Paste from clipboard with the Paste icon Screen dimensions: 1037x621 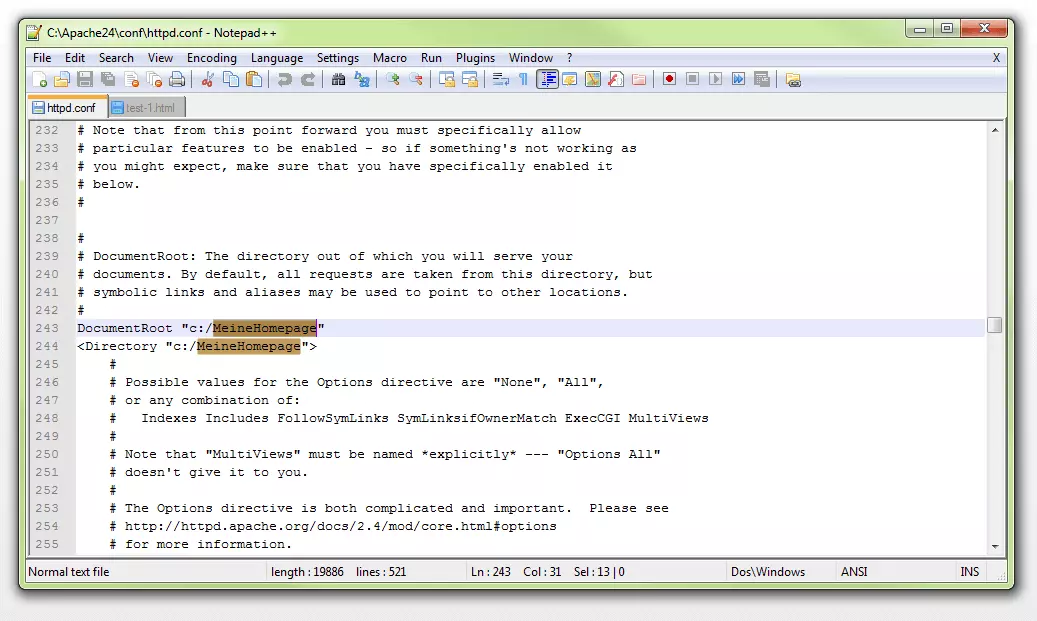[x=254, y=79]
